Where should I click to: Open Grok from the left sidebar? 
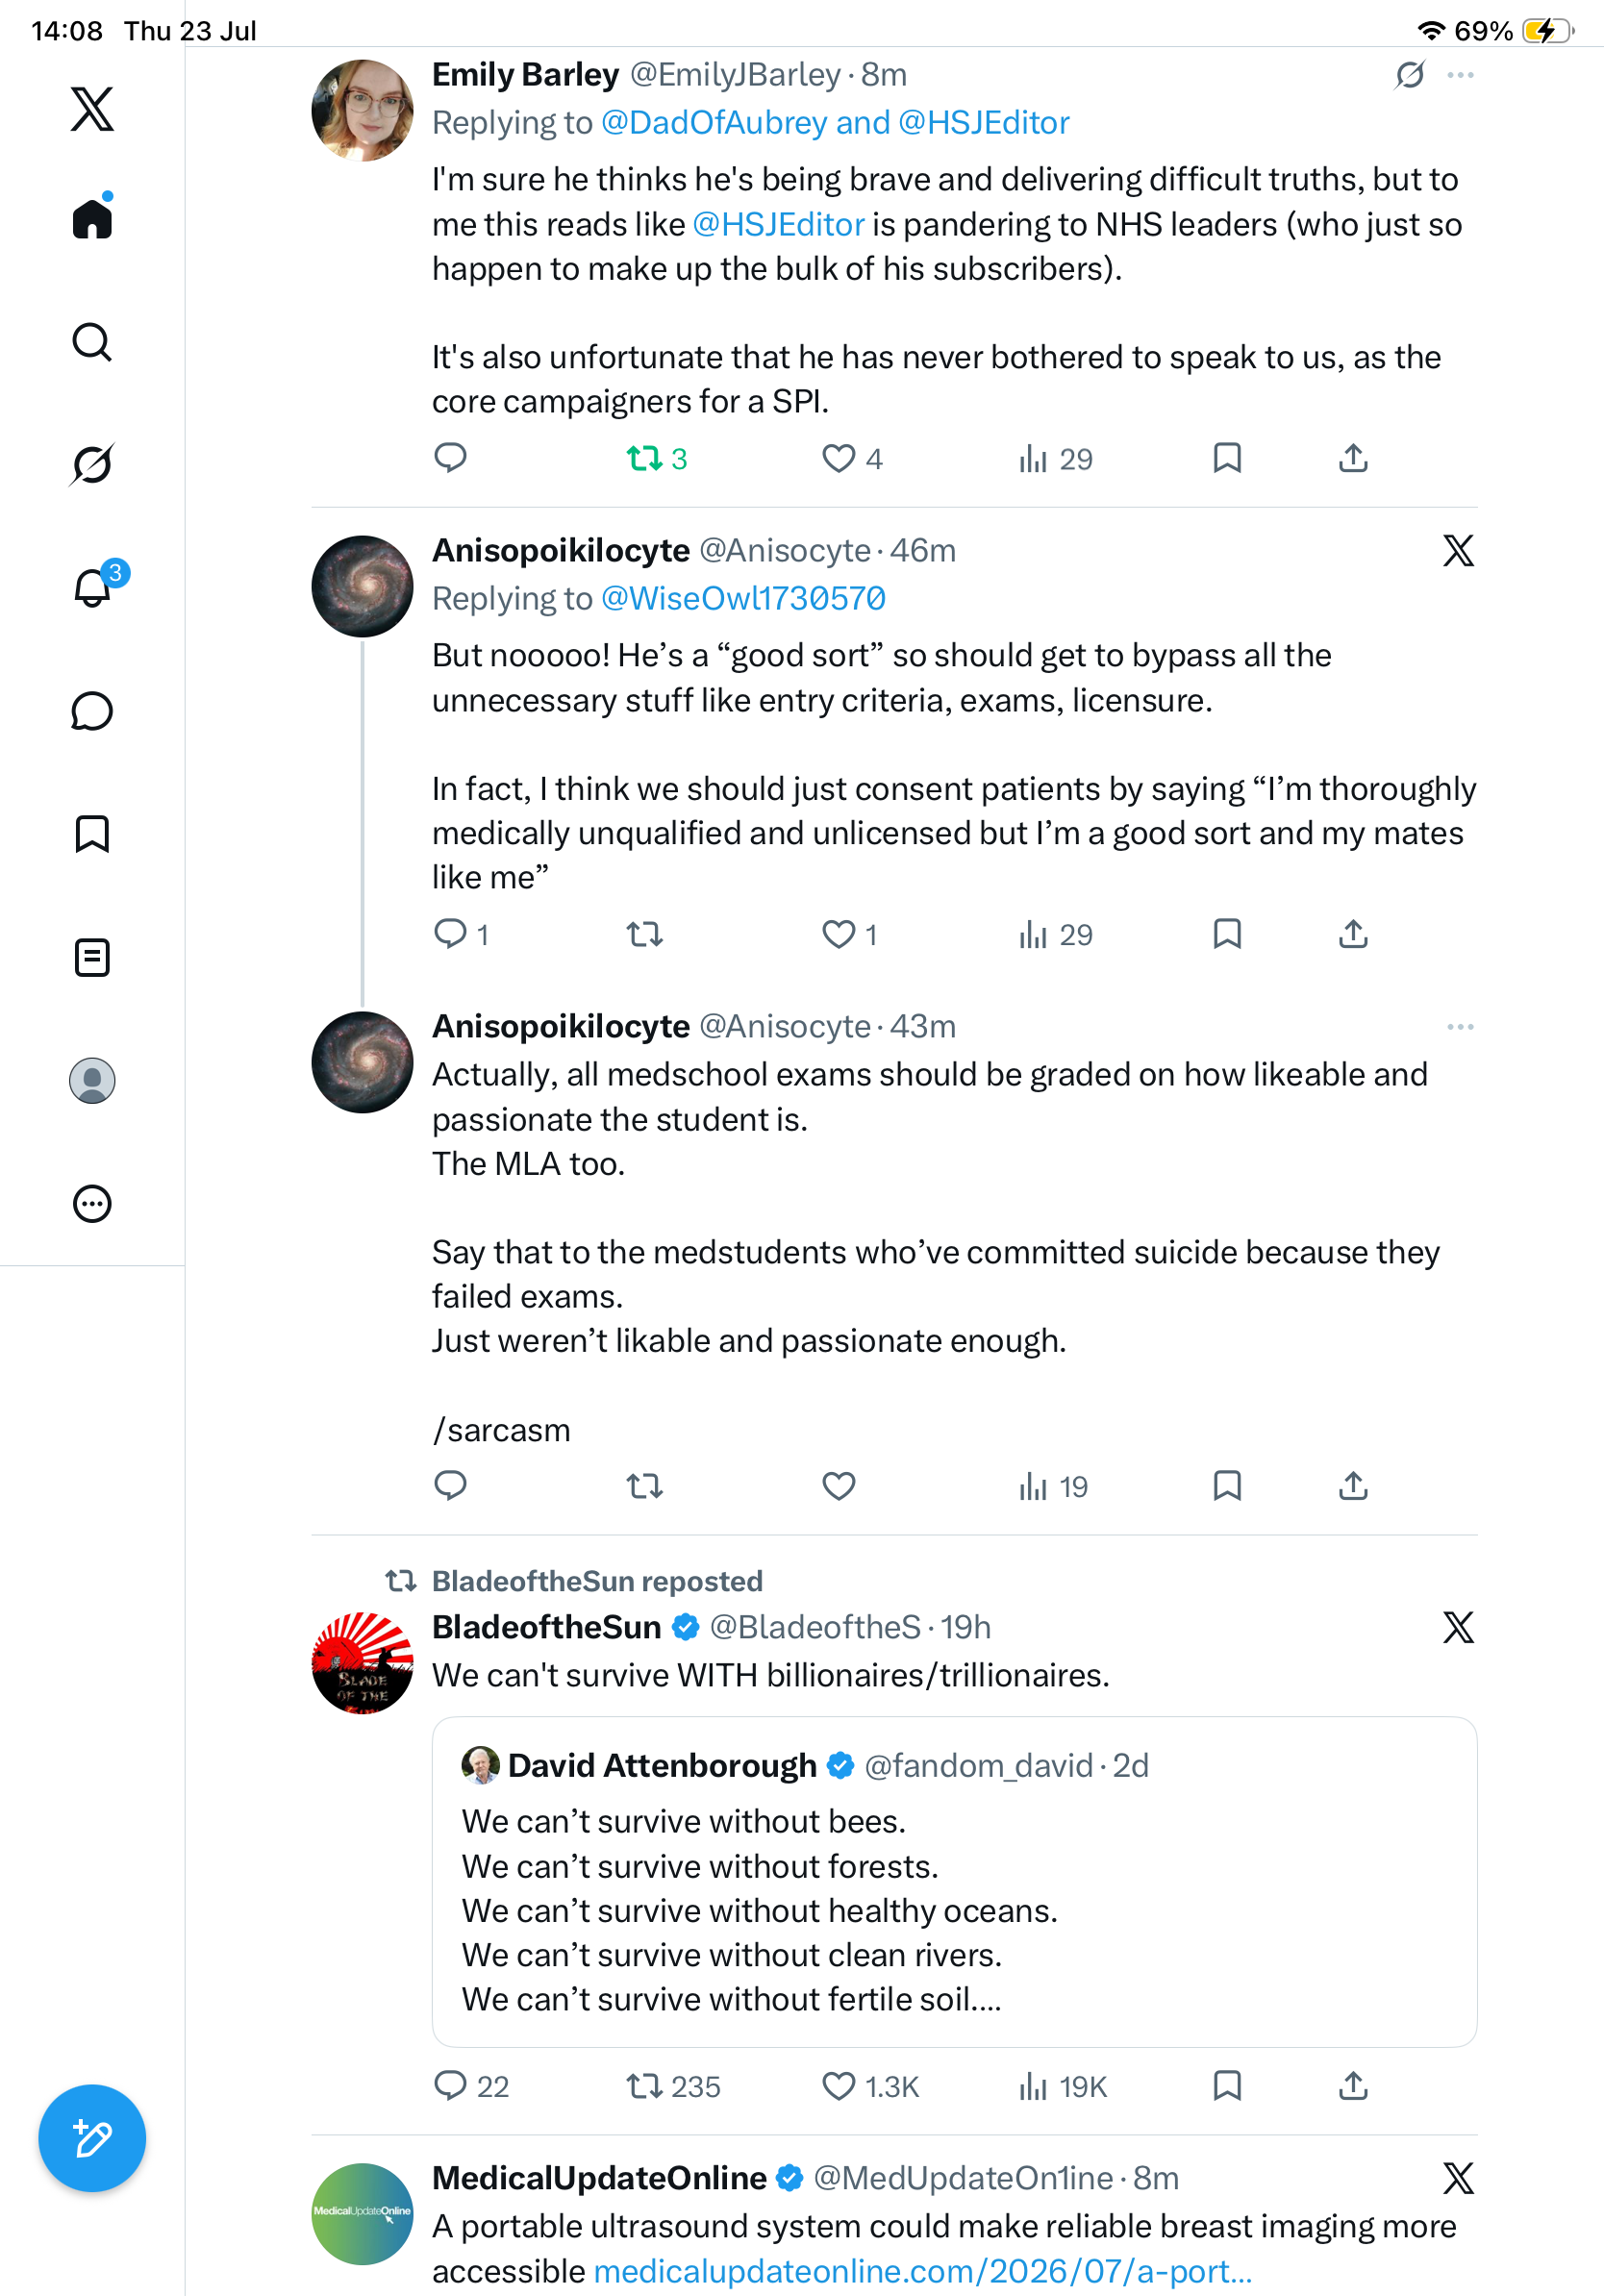(92, 464)
